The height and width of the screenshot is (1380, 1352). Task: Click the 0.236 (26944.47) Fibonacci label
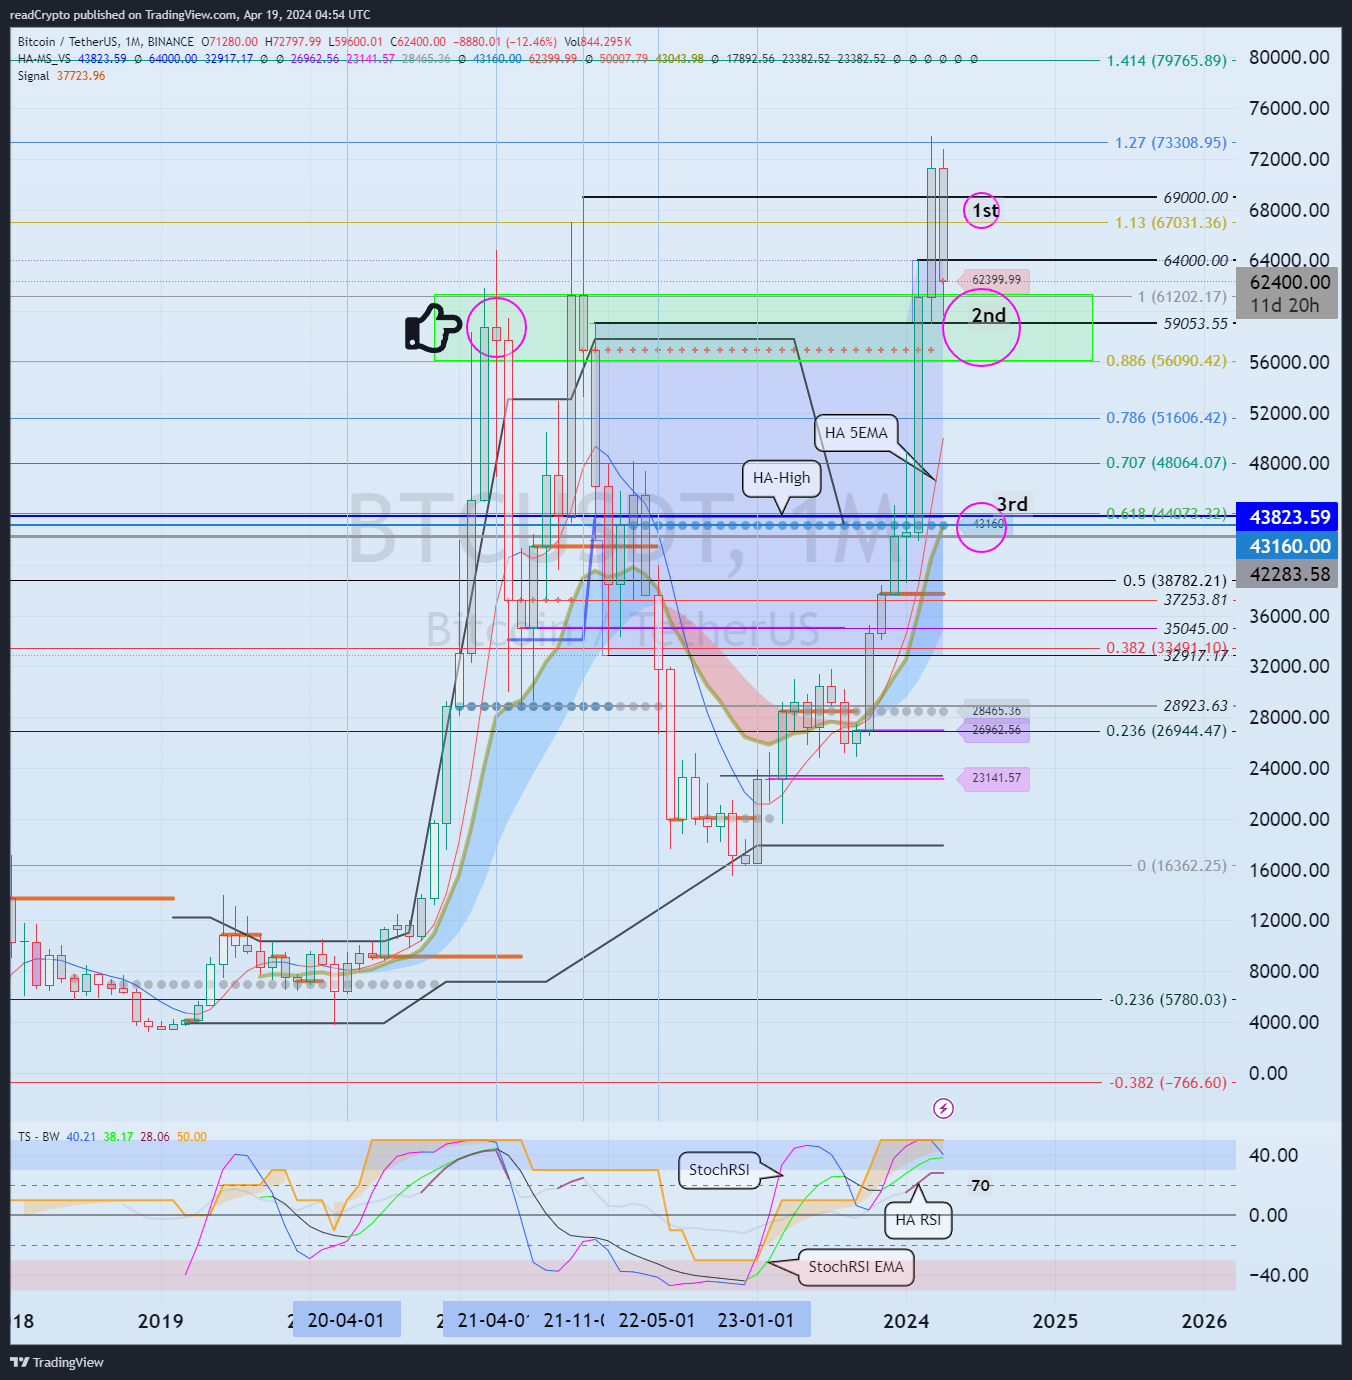click(x=1166, y=731)
